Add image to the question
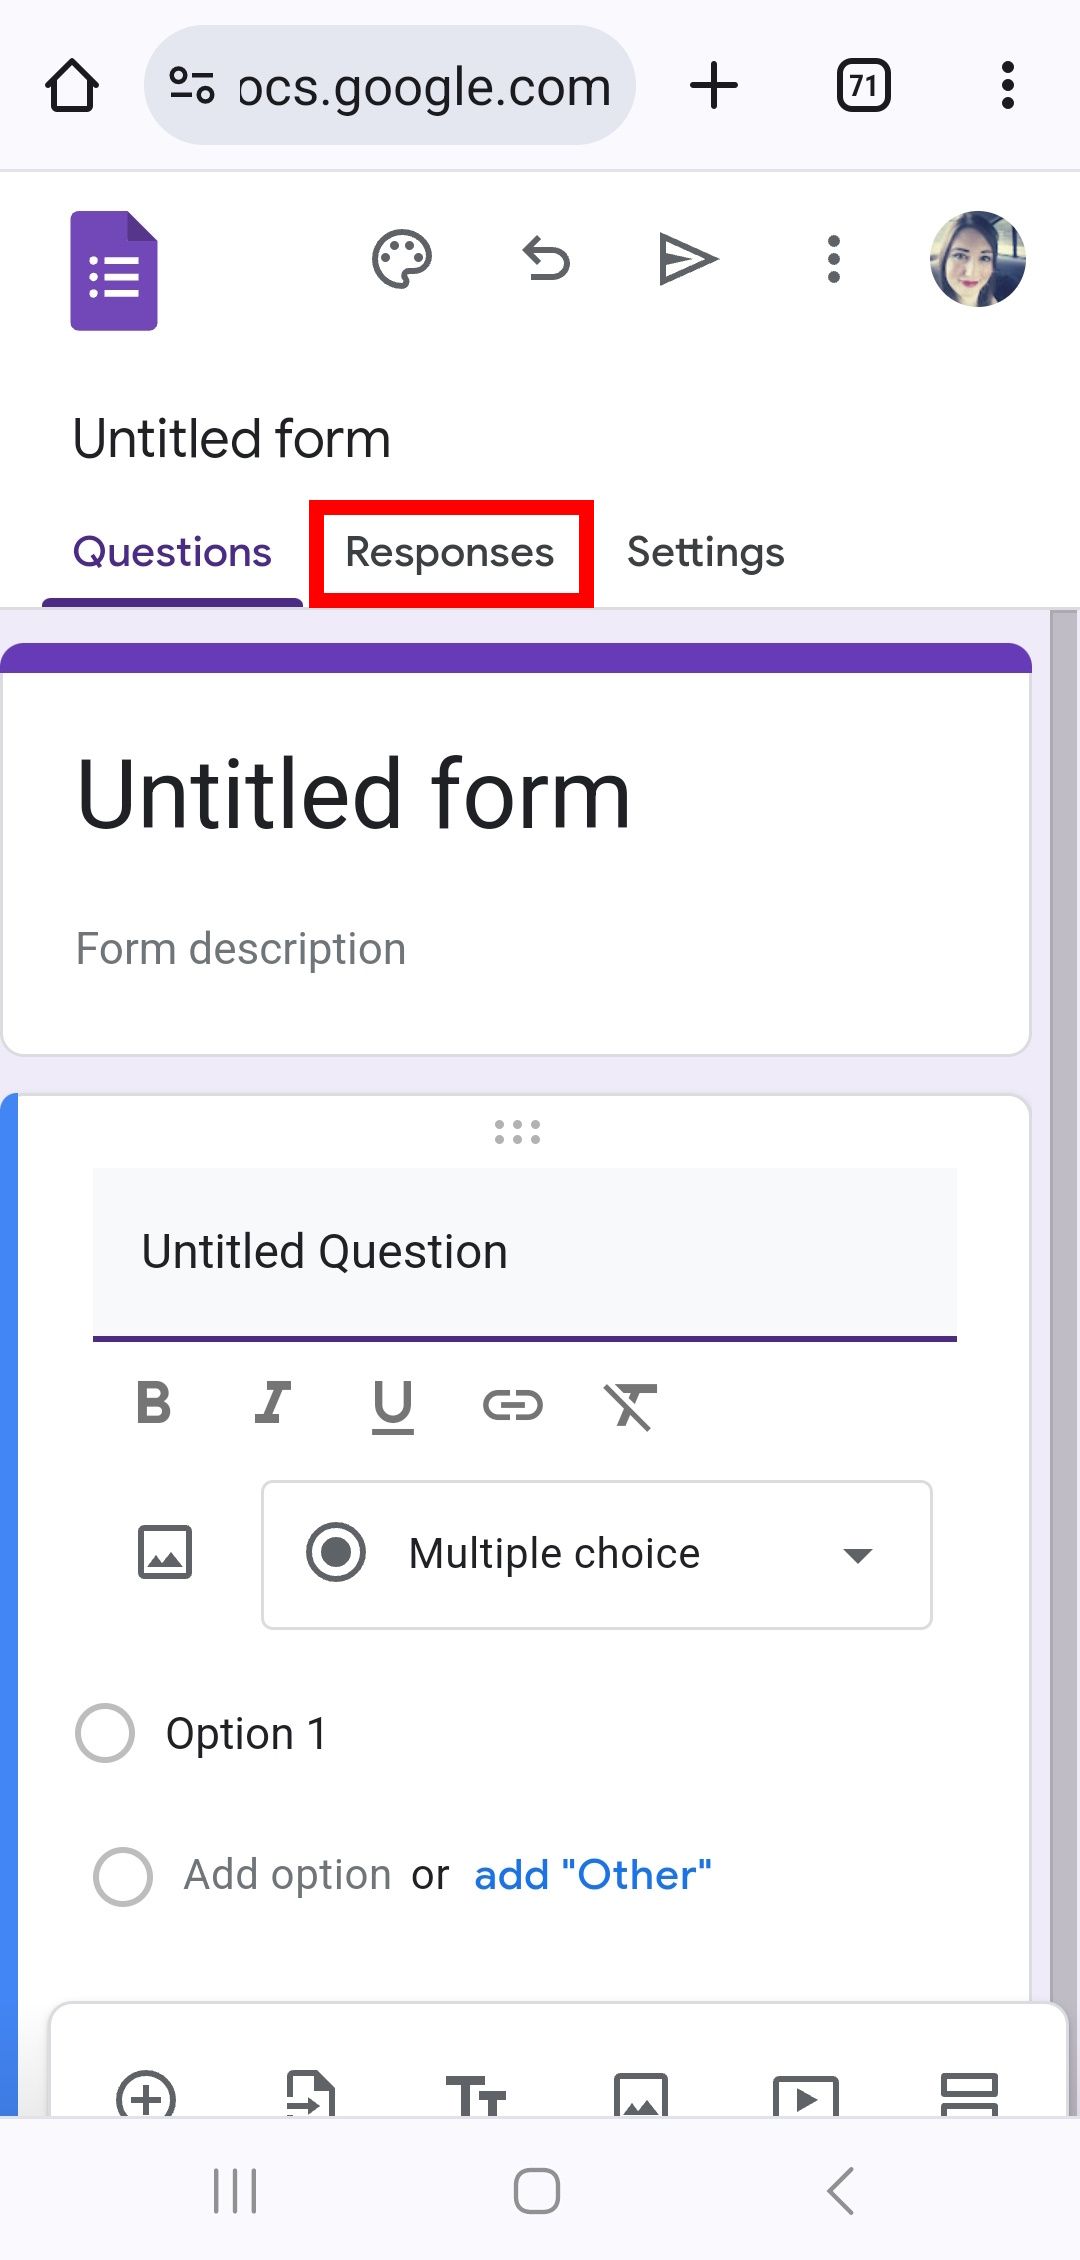Image resolution: width=1080 pixels, height=2260 pixels. (x=165, y=1553)
